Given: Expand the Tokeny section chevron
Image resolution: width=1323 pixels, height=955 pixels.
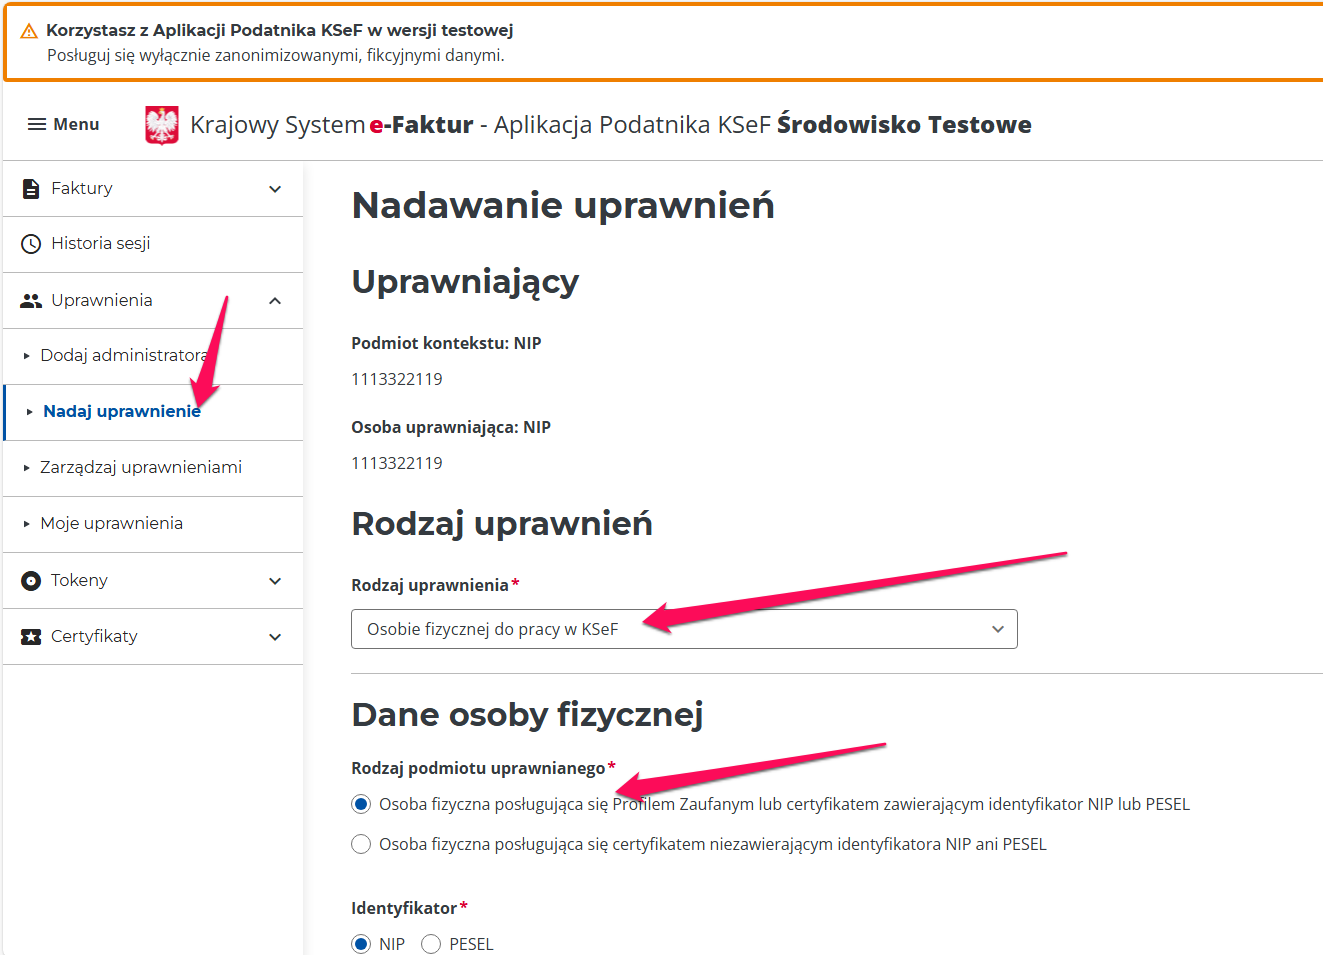Looking at the screenshot, I should [x=275, y=581].
